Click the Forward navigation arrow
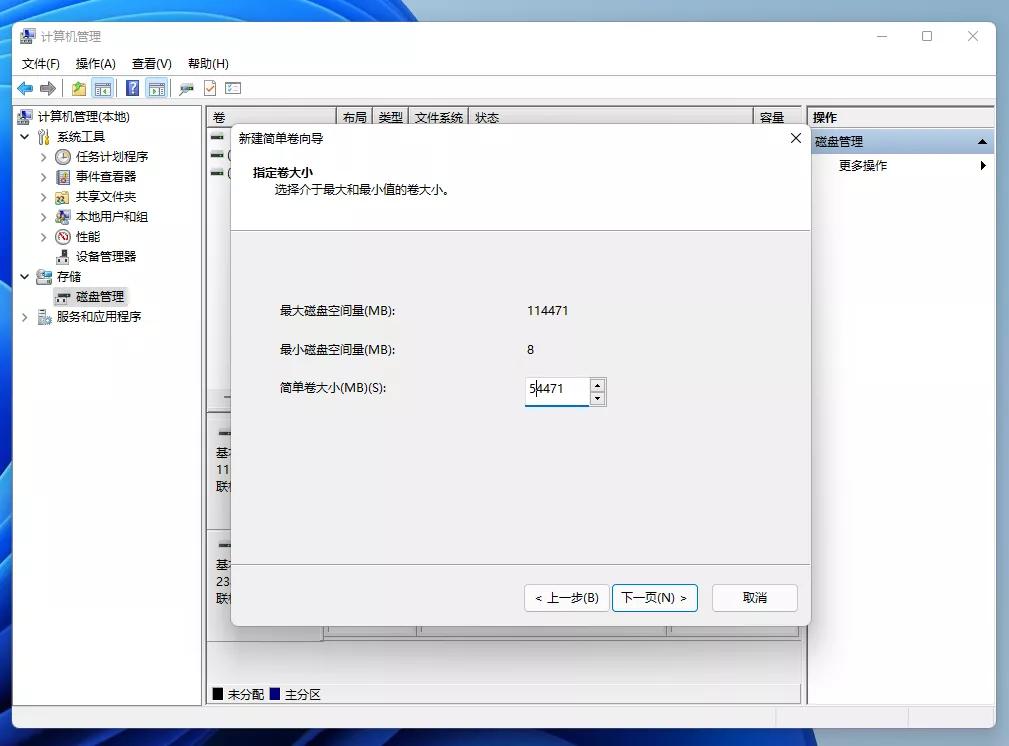1009x746 pixels. click(48, 88)
